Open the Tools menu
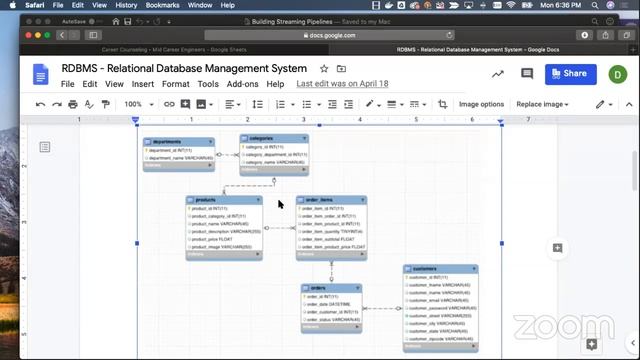This screenshot has height=360, width=640. coord(208,84)
